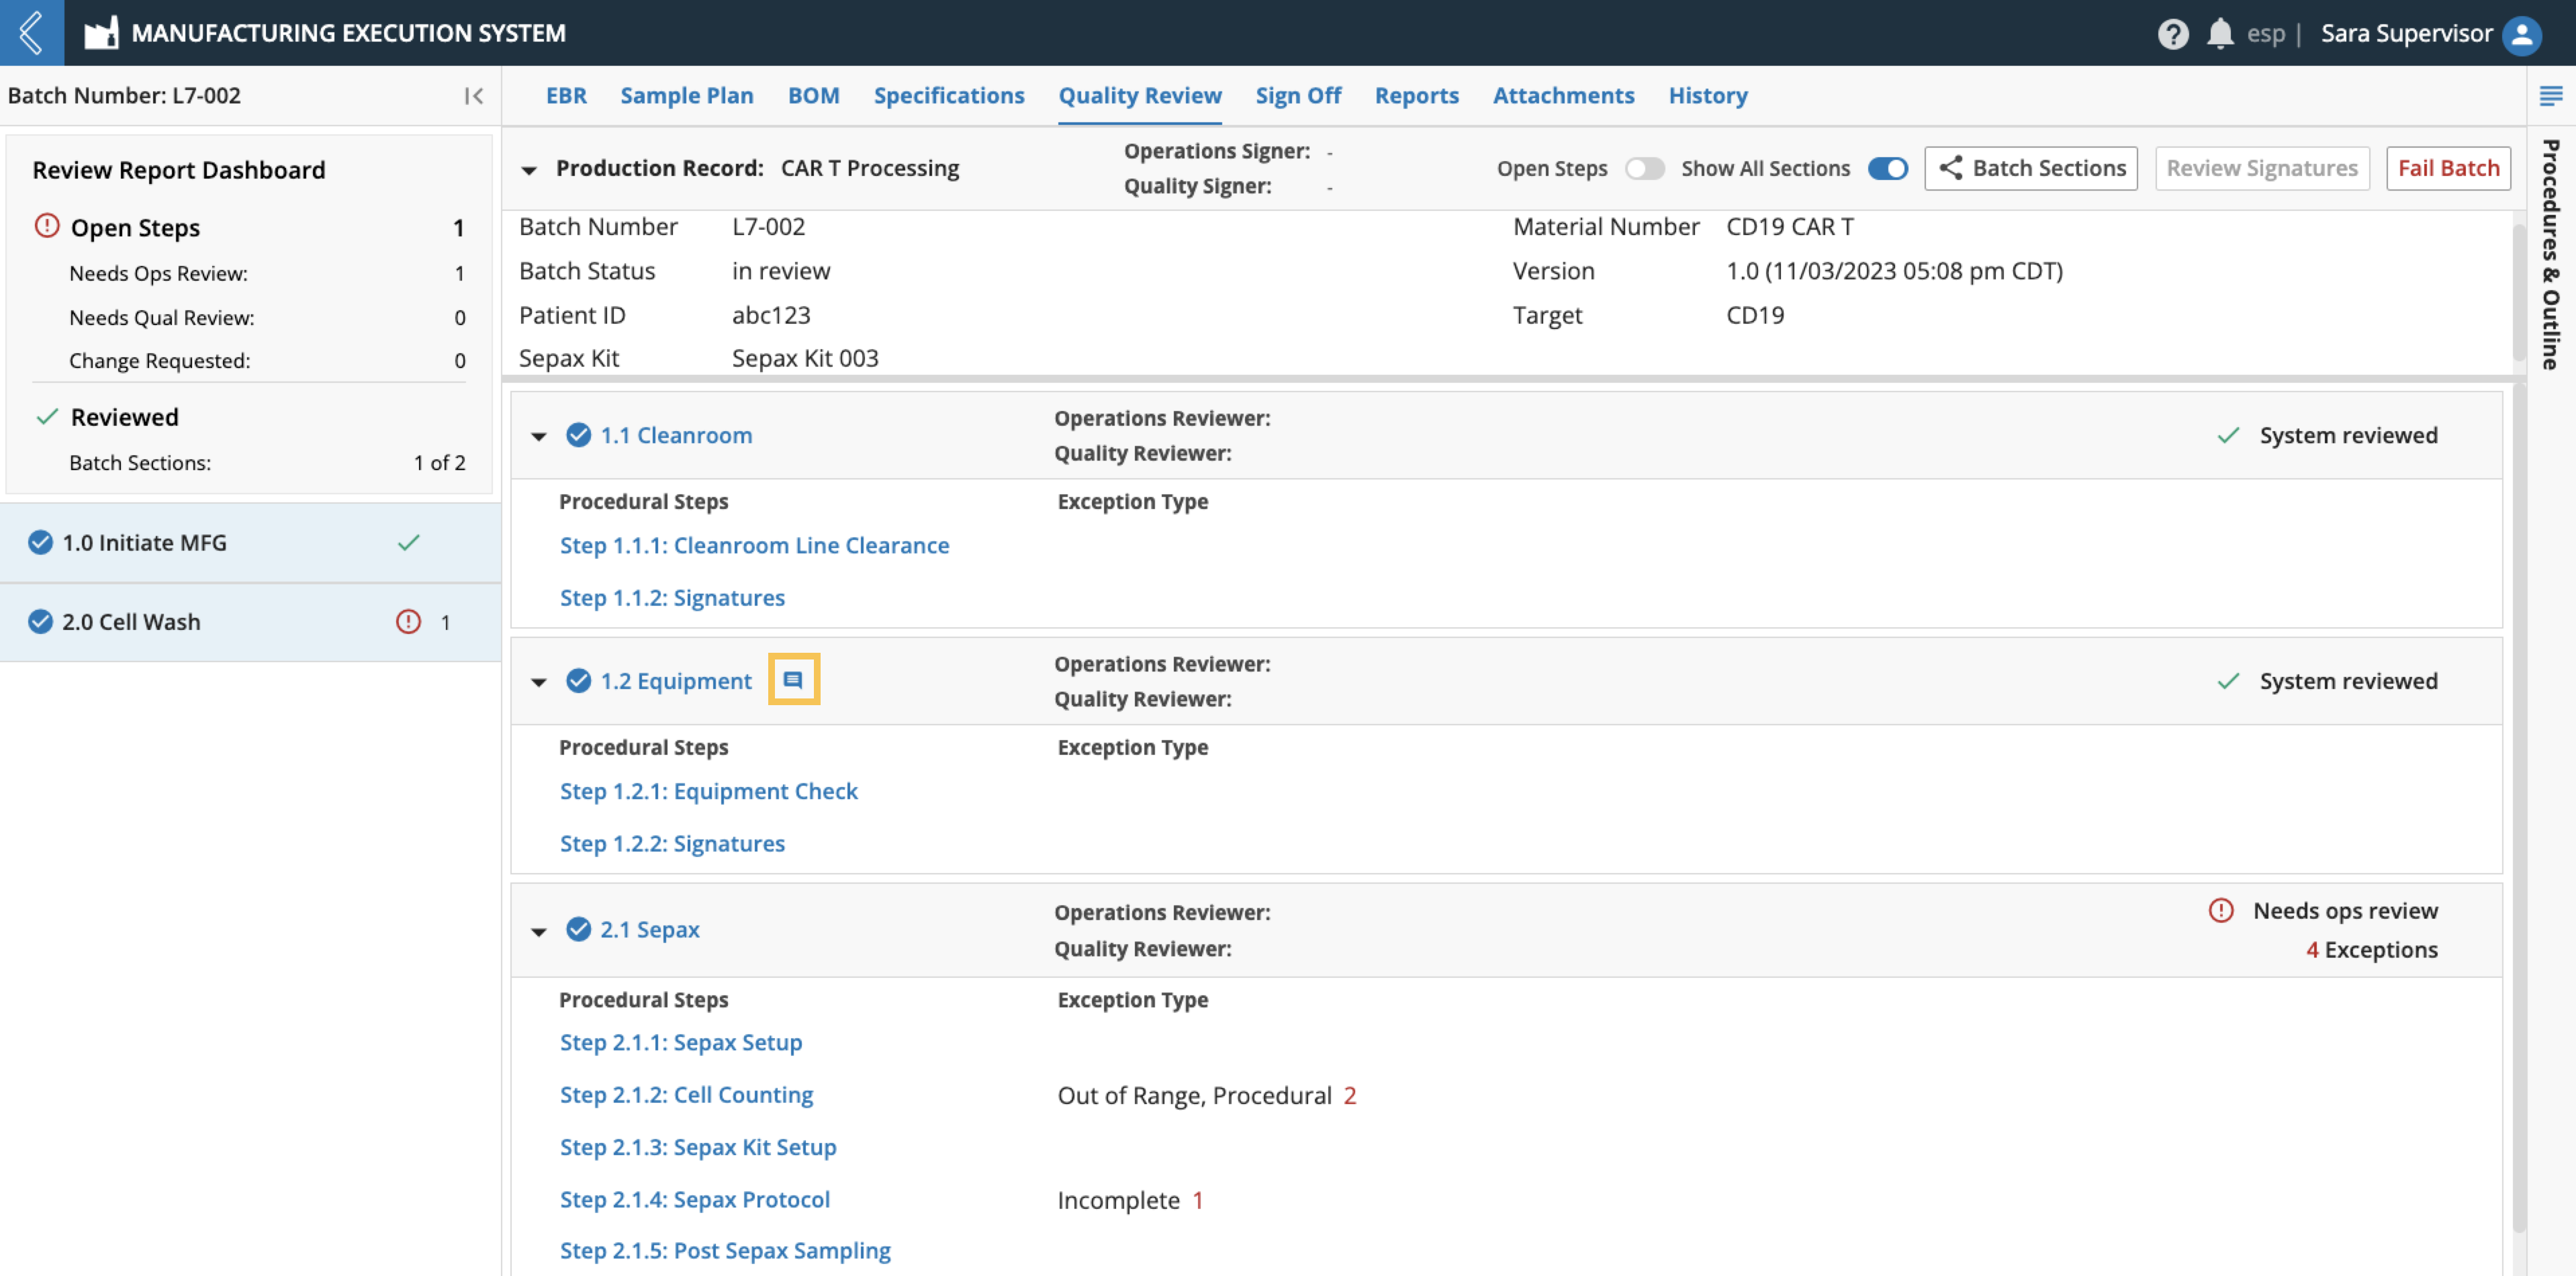Screen dimensions: 2576x1276
Task: Click the green checkmark on 1.0 Initiate MFG
Action: (408, 543)
